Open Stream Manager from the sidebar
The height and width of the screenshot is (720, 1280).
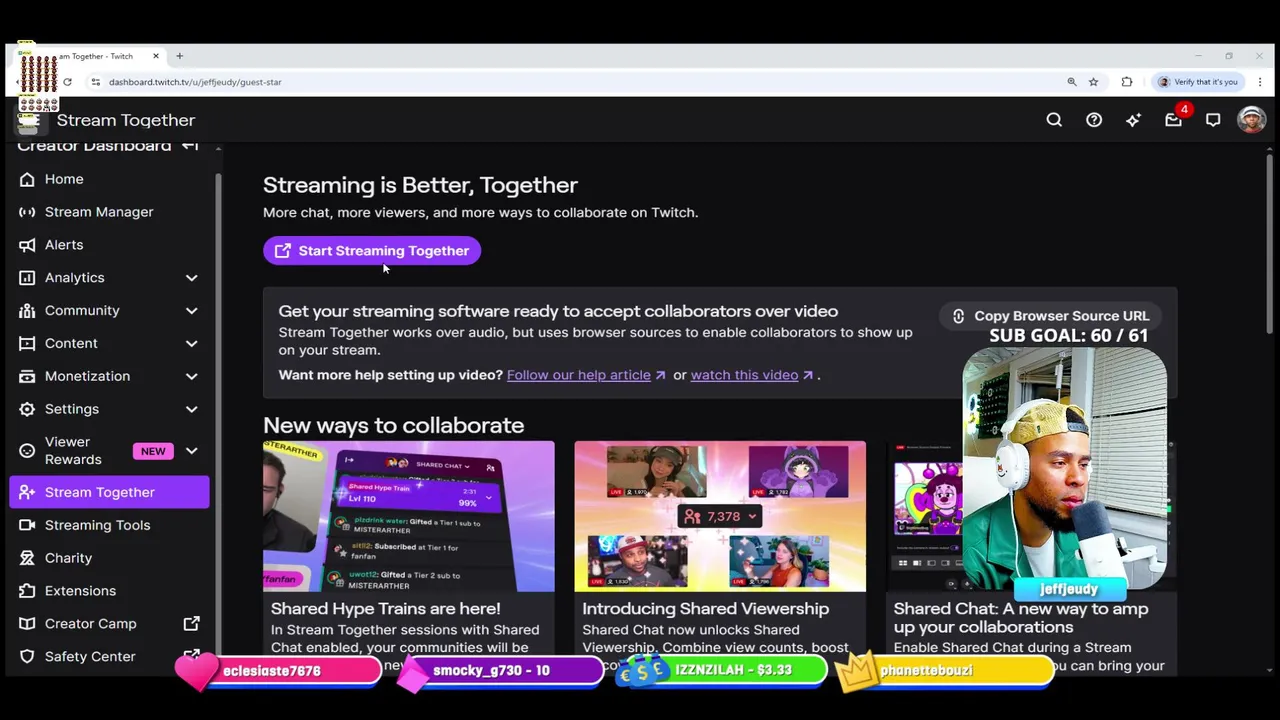pos(110,212)
